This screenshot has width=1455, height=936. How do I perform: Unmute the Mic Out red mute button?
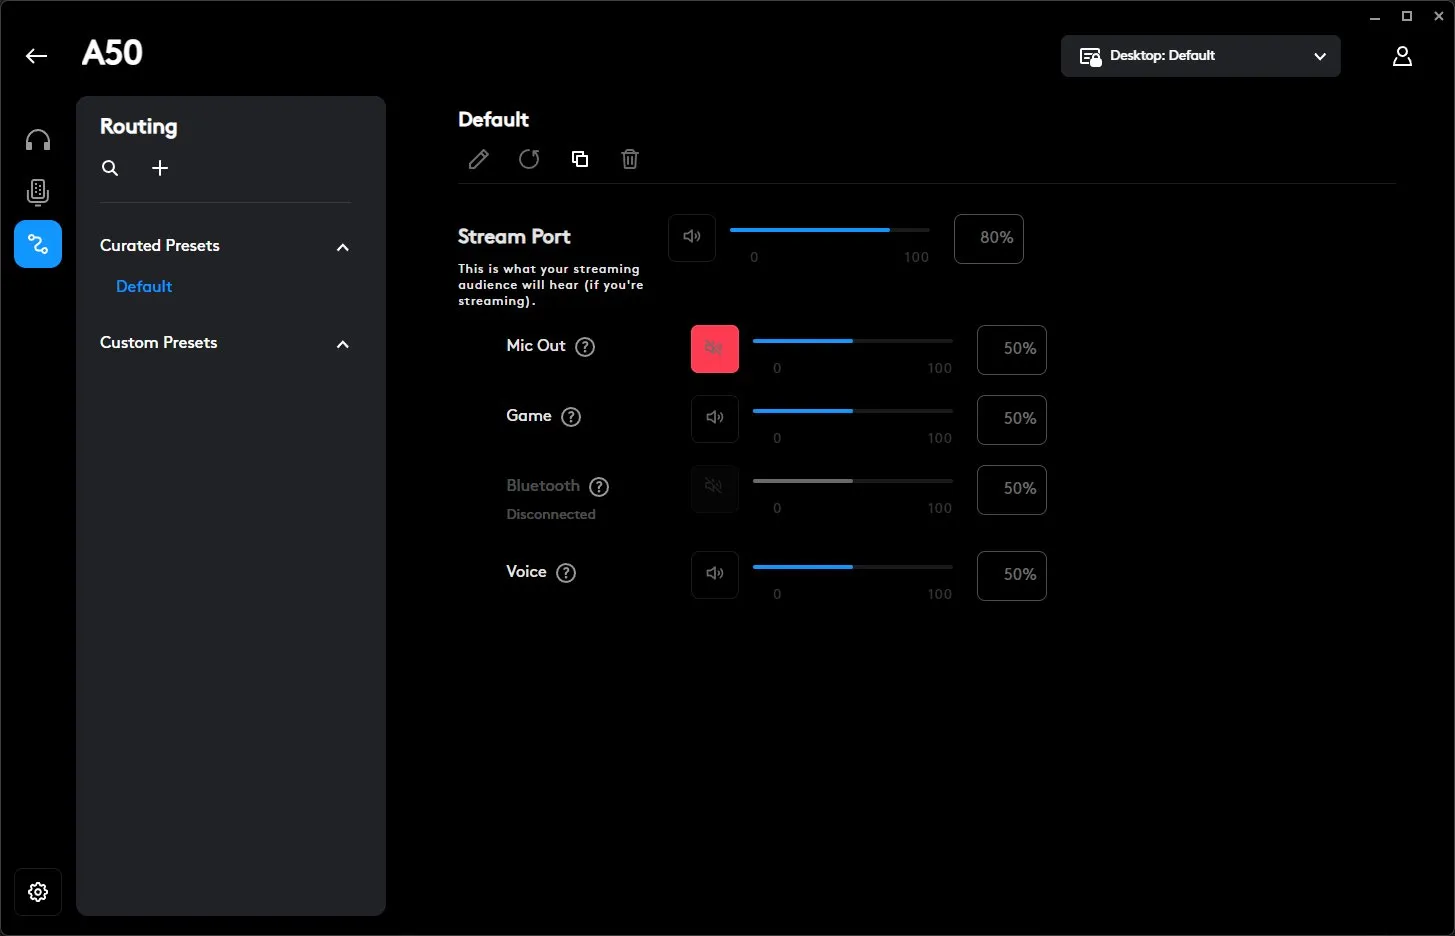click(714, 349)
